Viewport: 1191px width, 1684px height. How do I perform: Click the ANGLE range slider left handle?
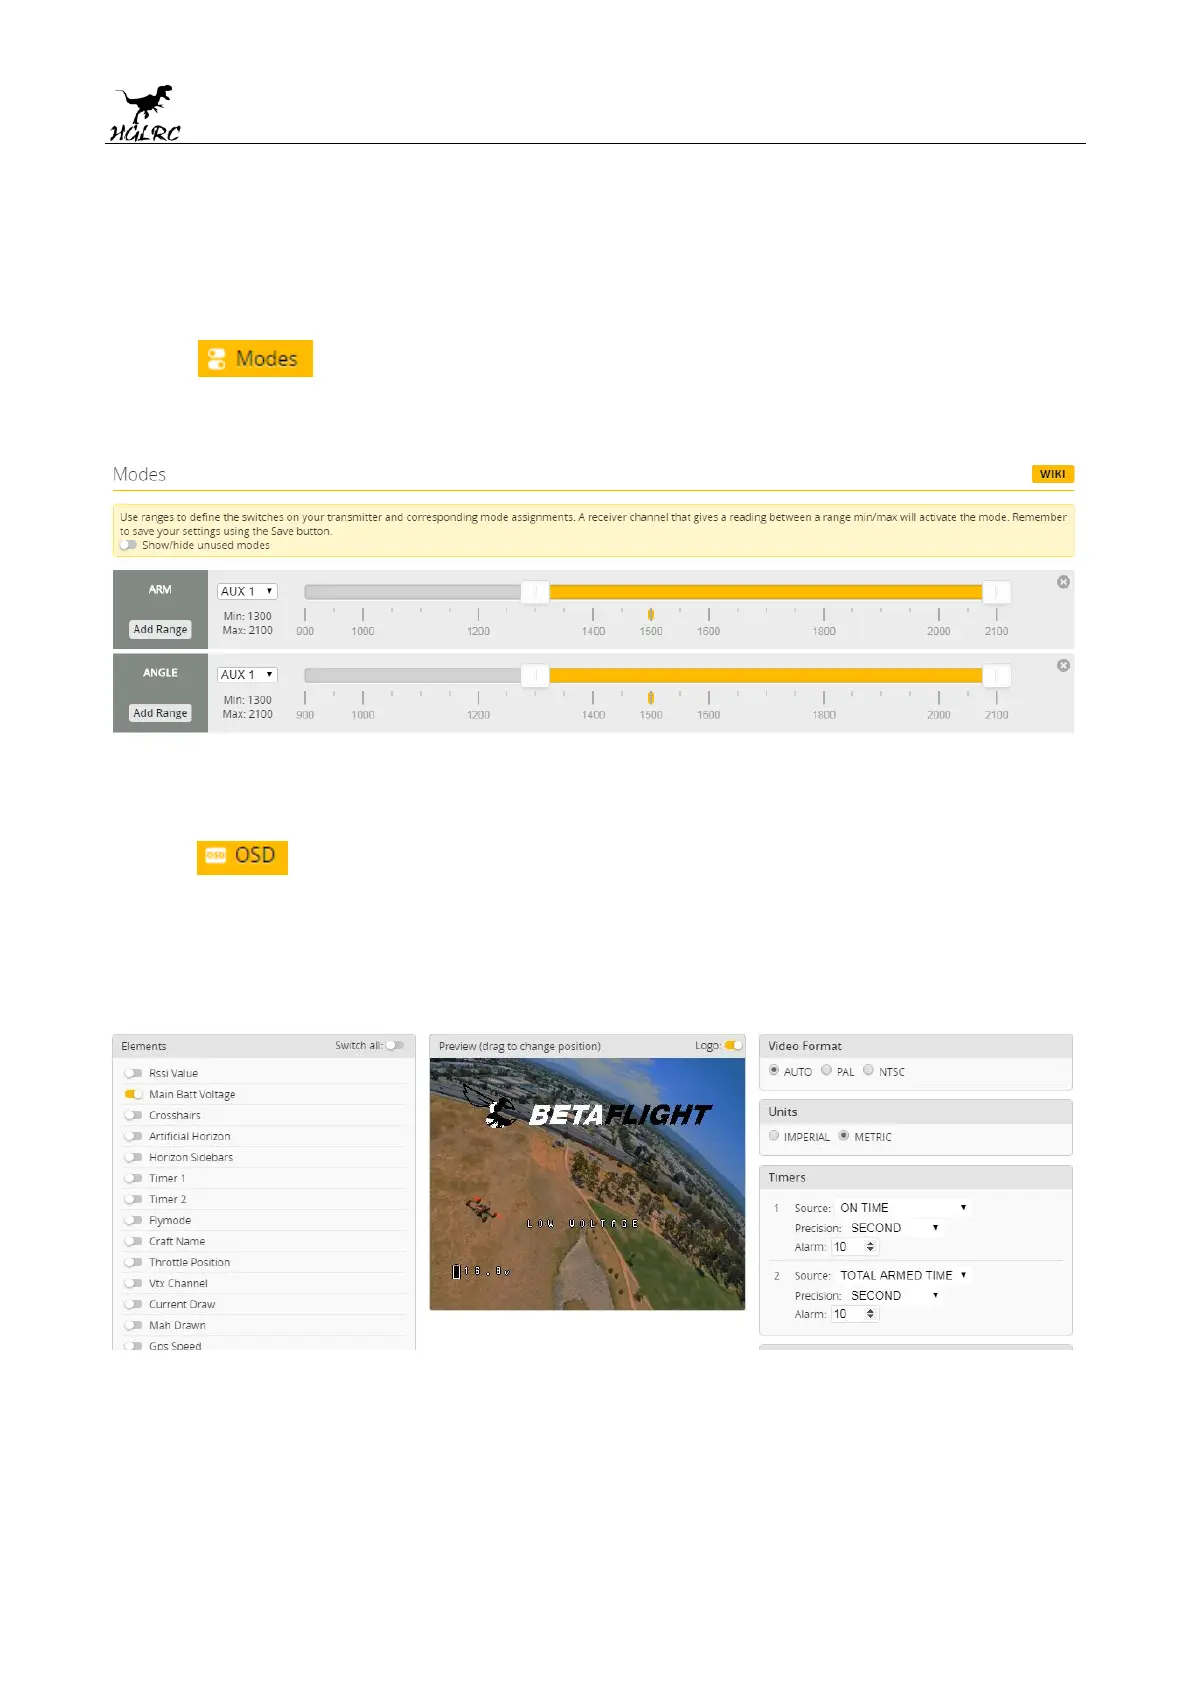[x=535, y=676]
